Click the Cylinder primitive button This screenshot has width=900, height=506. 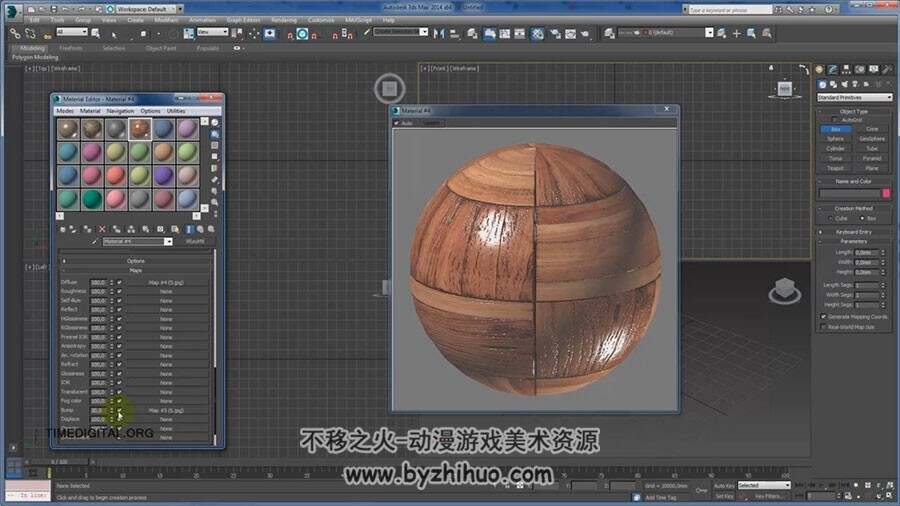(836, 149)
